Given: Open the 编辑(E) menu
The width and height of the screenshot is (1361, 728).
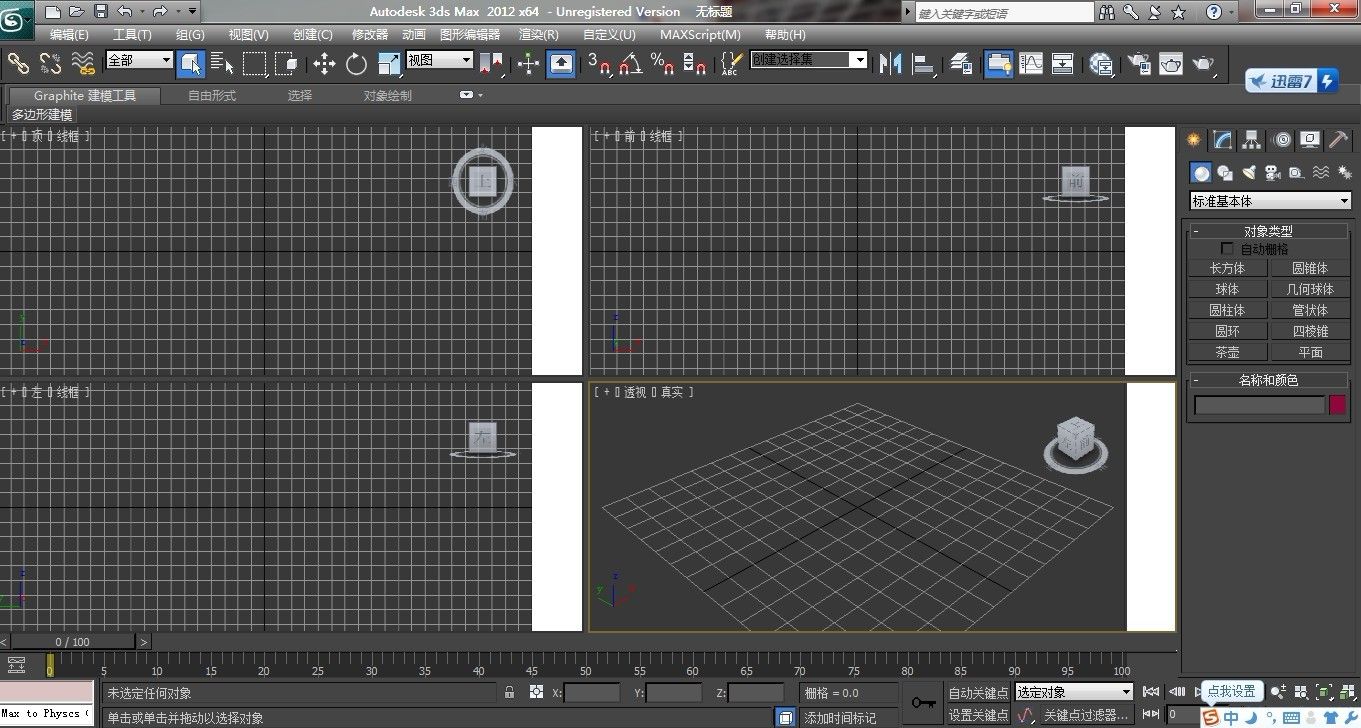Looking at the screenshot, I should [69, 34].
